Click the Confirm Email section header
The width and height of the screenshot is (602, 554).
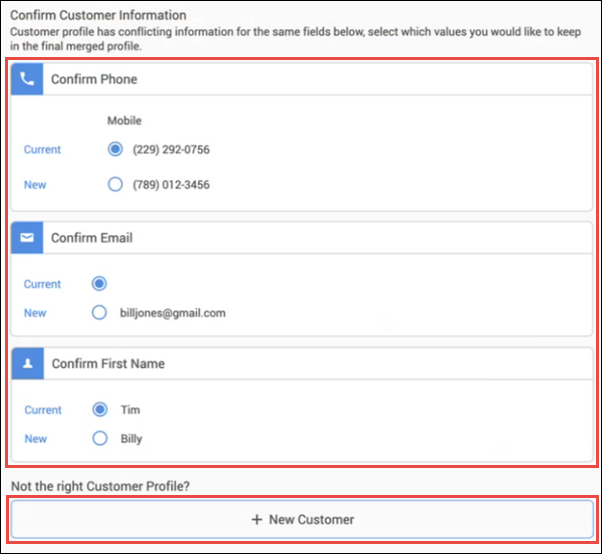tap(302, 238)
